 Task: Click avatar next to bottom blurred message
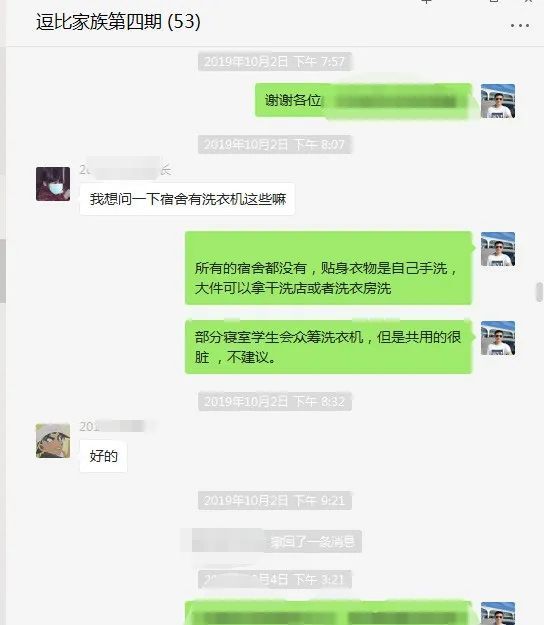click(498, 613)
